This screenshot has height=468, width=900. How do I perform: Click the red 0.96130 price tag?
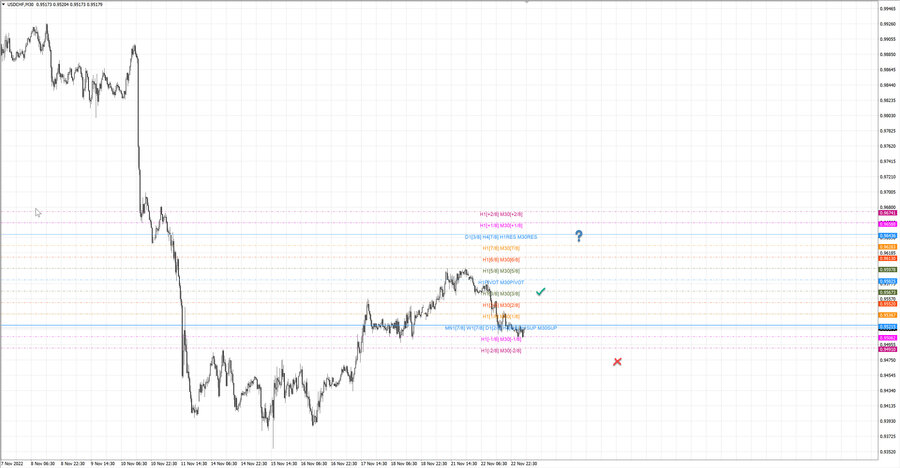(x=888, y=258)
